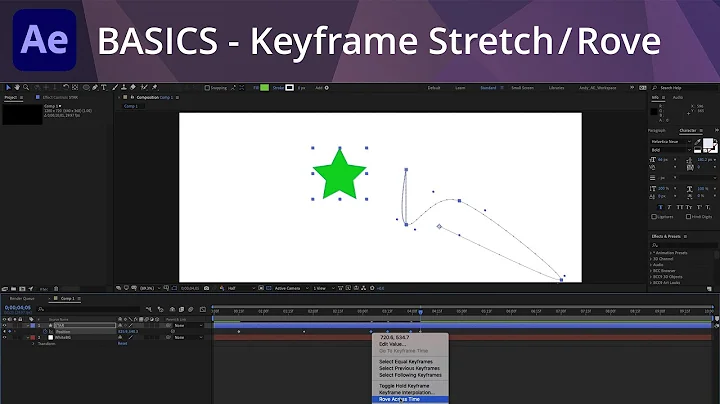This screenshot has width=720, height=404.
Task: Switch to the Render Queue tab
Action: [22, 298]
